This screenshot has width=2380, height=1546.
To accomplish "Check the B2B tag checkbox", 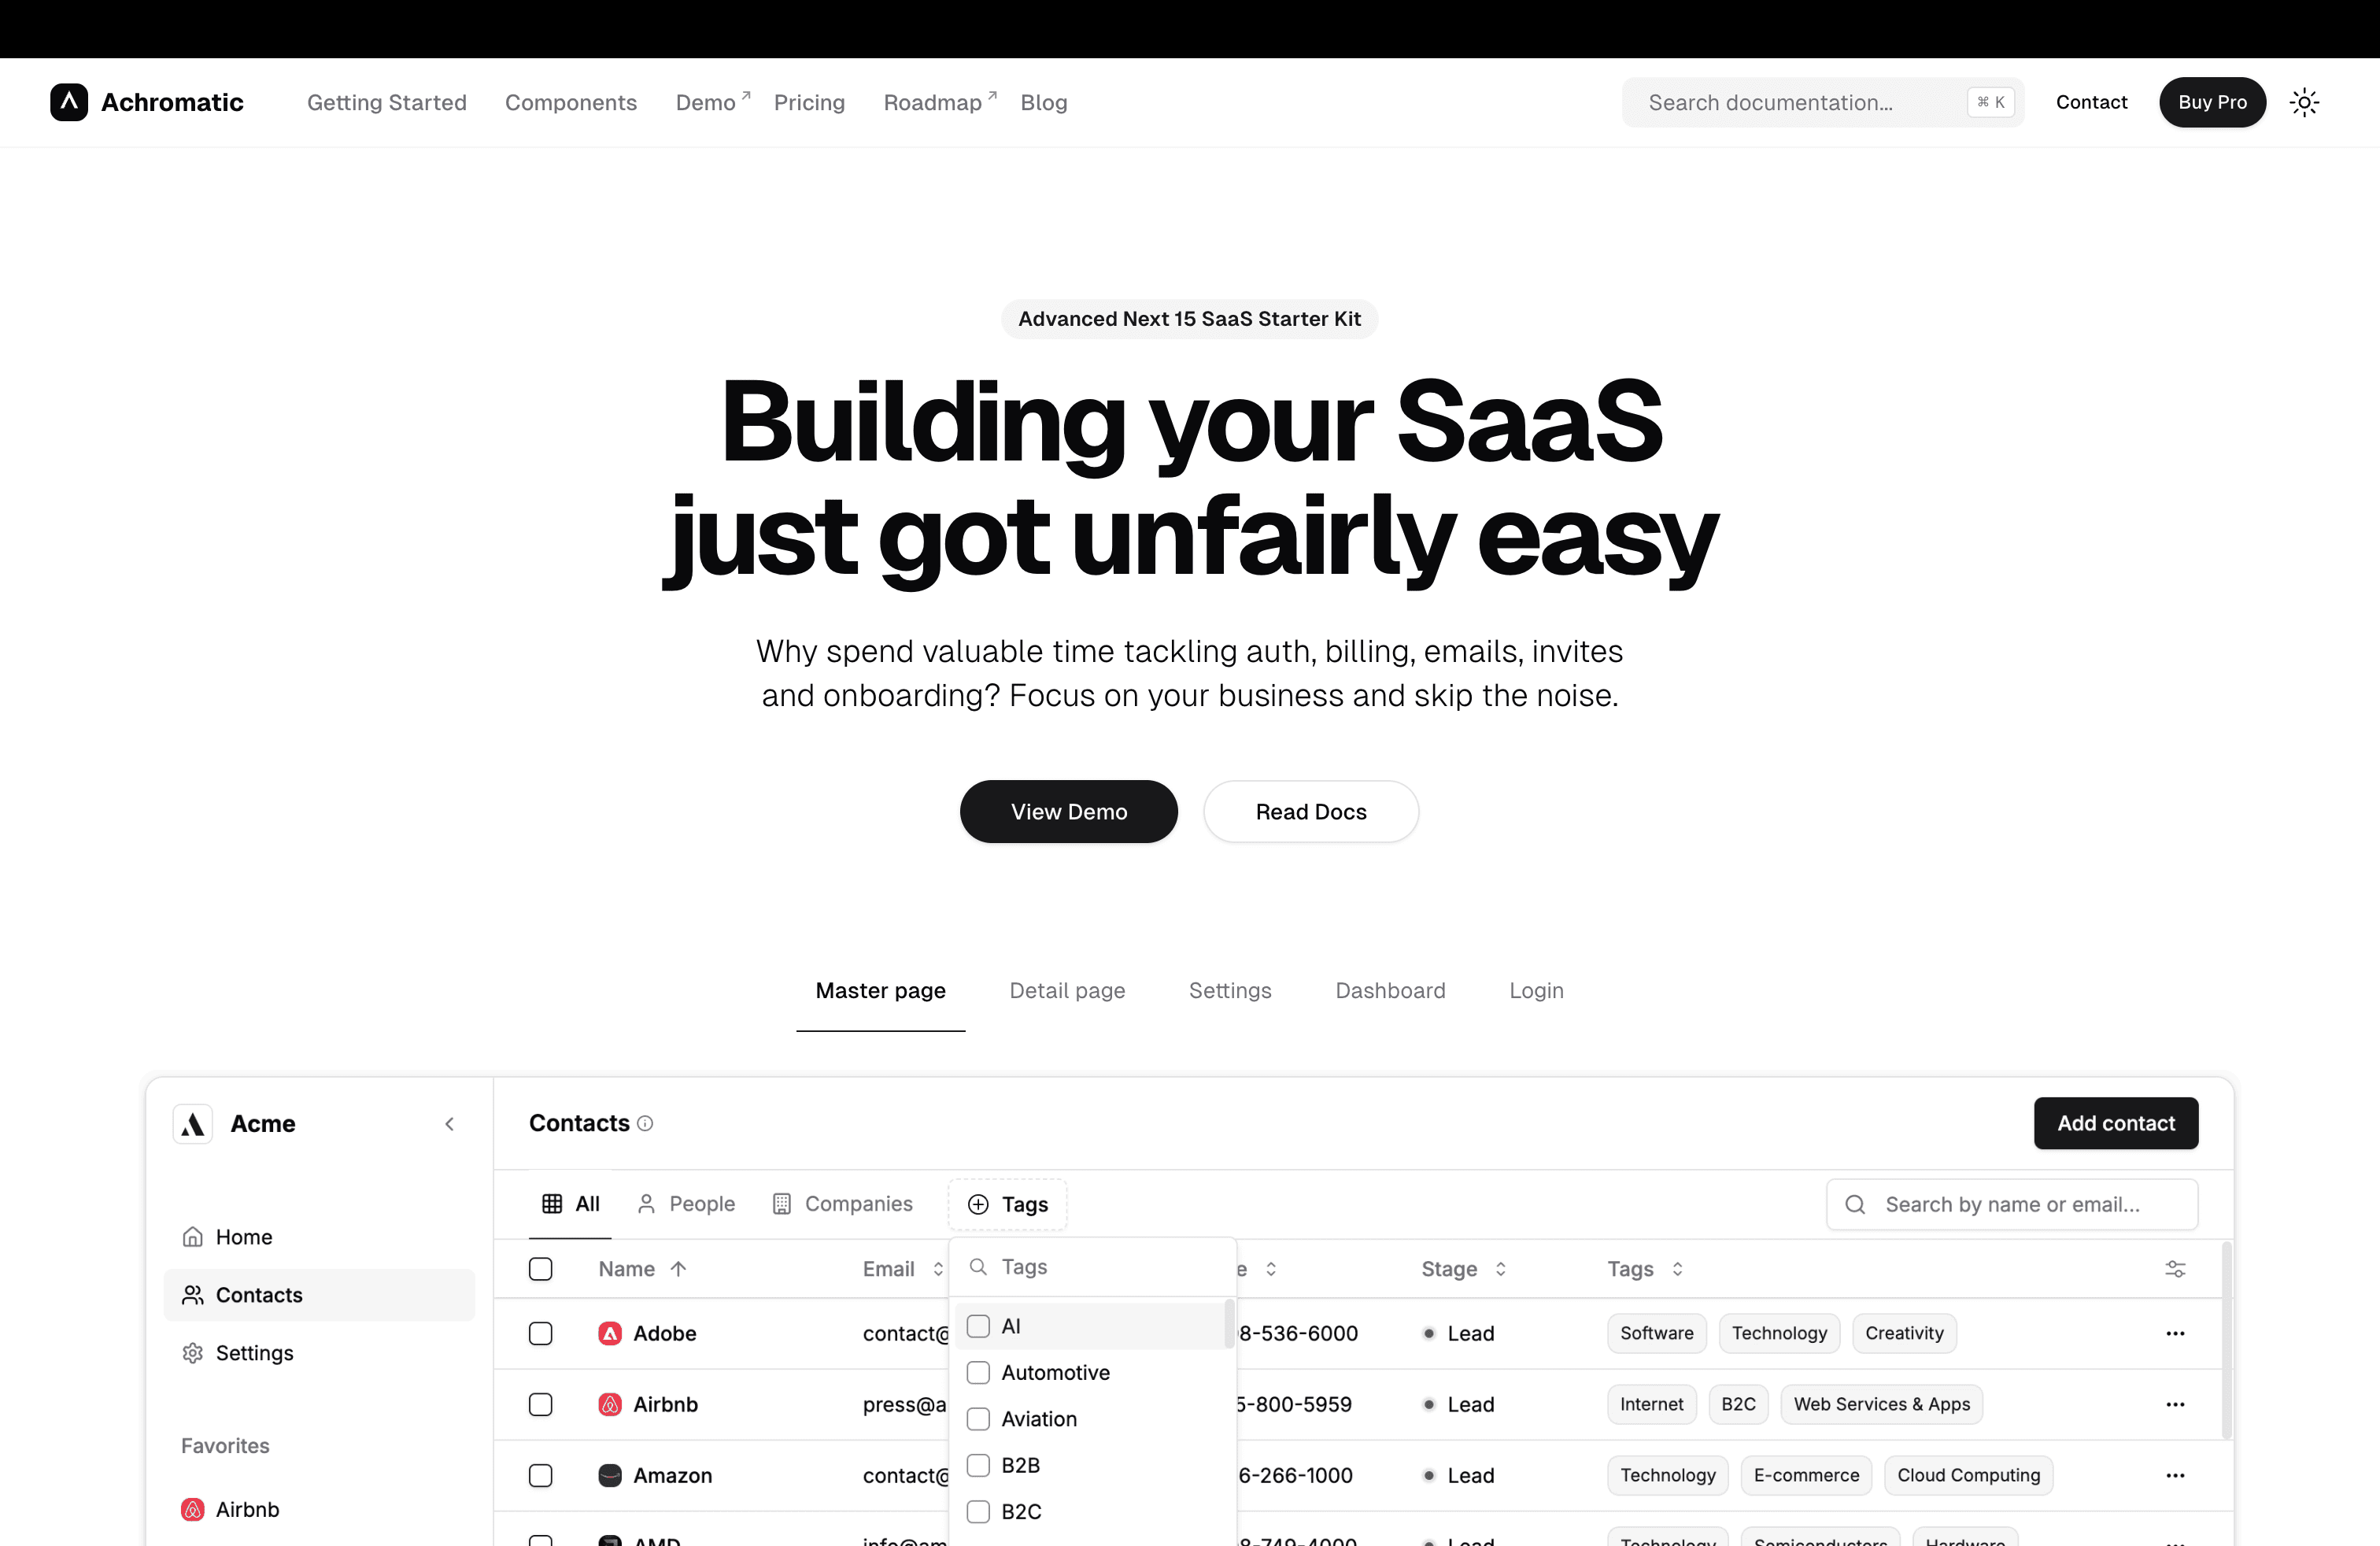I will [x=978, y=1464].
